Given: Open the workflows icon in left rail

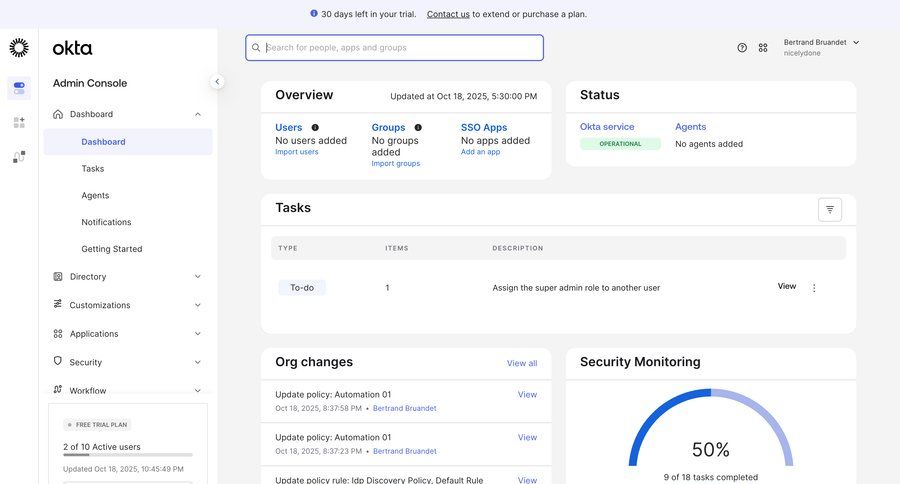Looking at the screenshot, I should tap(19, 157).
